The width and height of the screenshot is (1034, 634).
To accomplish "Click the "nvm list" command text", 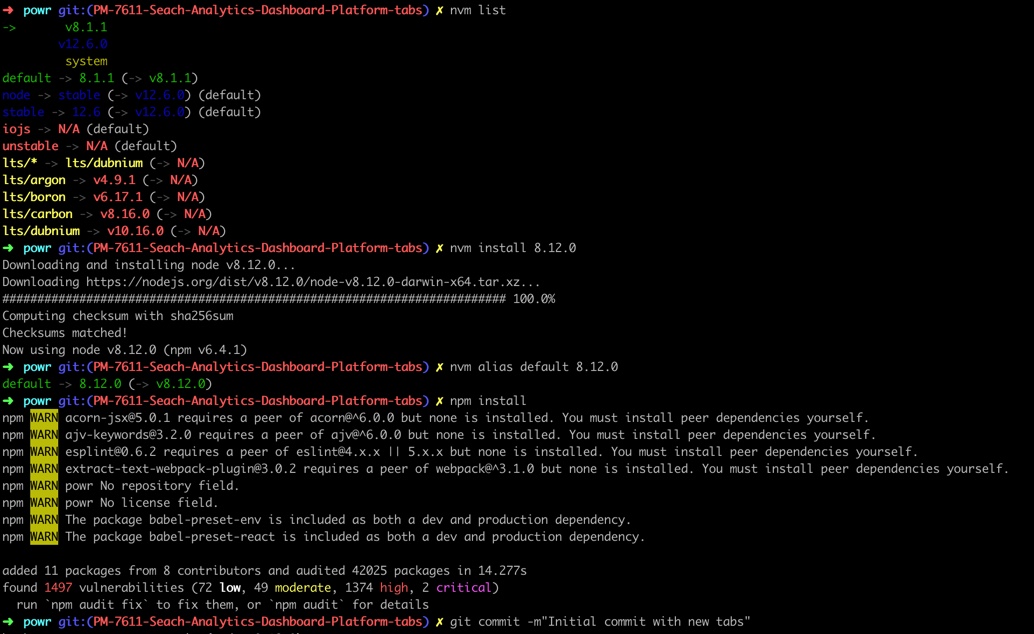I will [478, 10].
